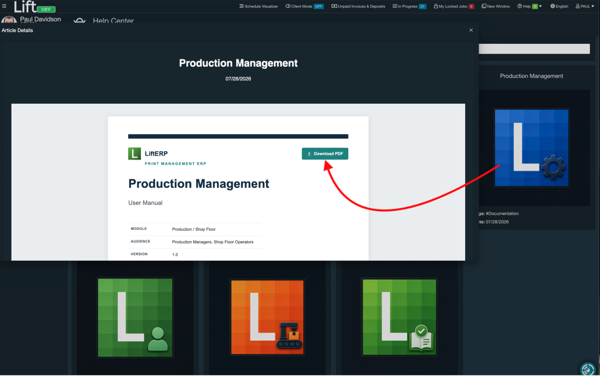
Task: Open the Schedule Visualizer
Action: click(259, 6)
